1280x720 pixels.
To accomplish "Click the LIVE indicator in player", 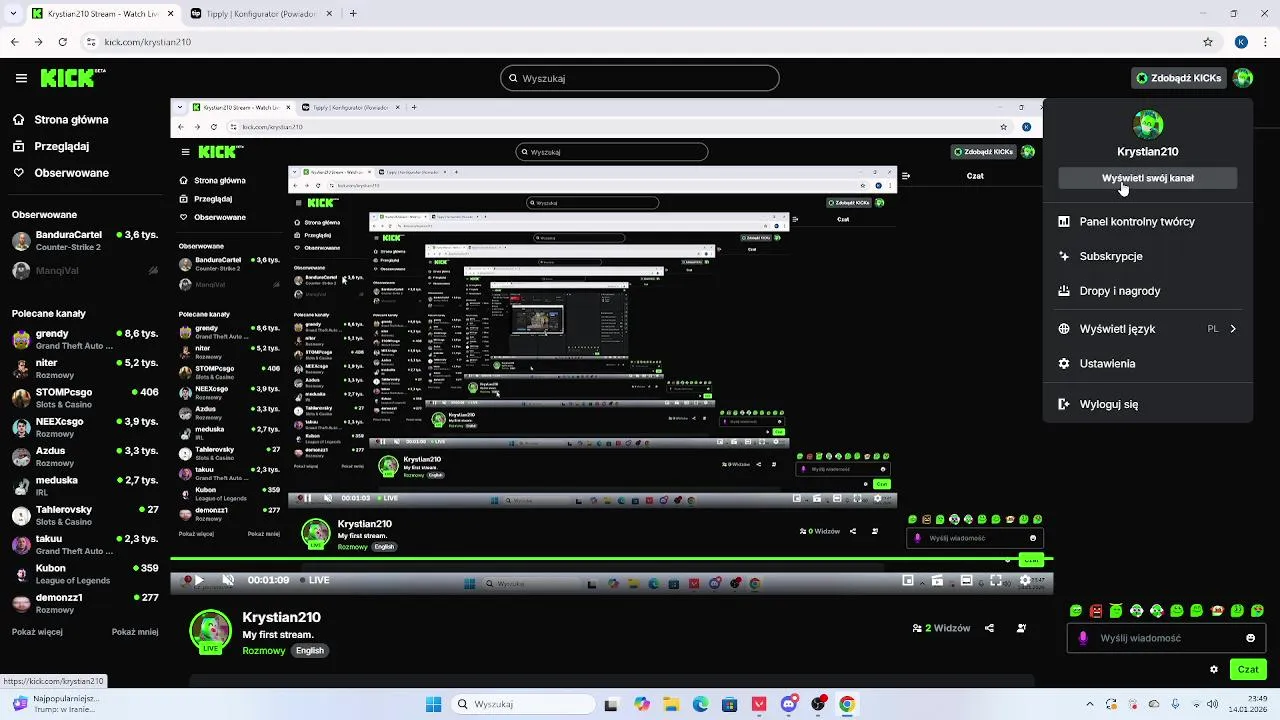I will [x=315, y=580].
